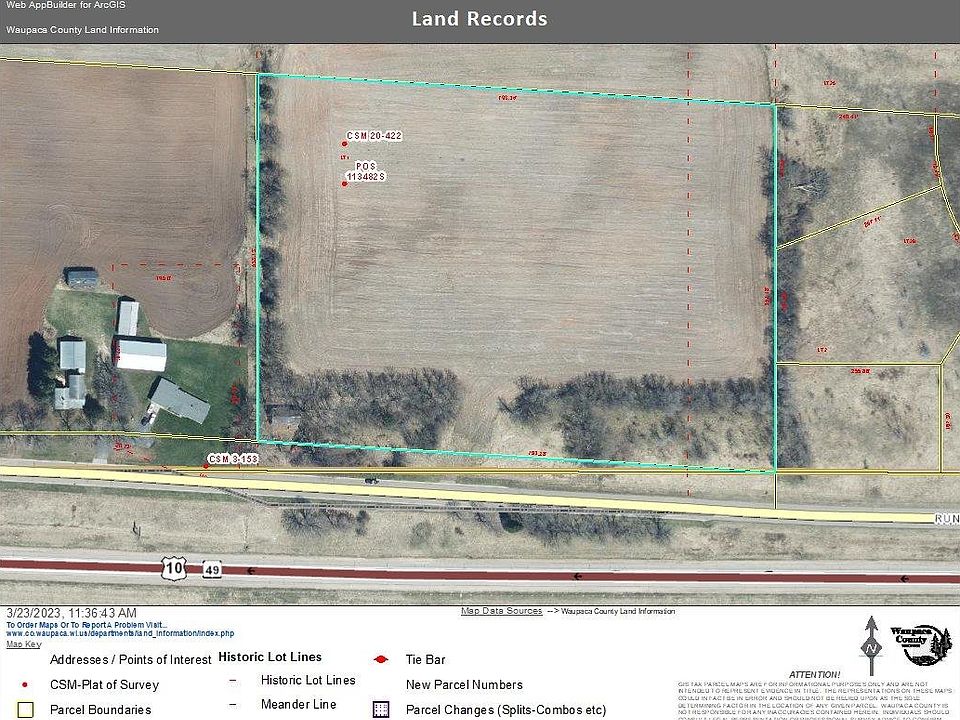Click the red Tie Bar legend symbol
960x720 pixels.
(x=381, y=660)
